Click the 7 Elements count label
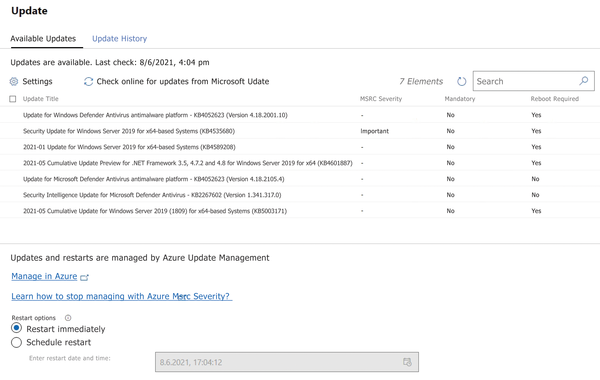Screen dimensions: 600x380 pyautogui.click(x=421, y=82)
